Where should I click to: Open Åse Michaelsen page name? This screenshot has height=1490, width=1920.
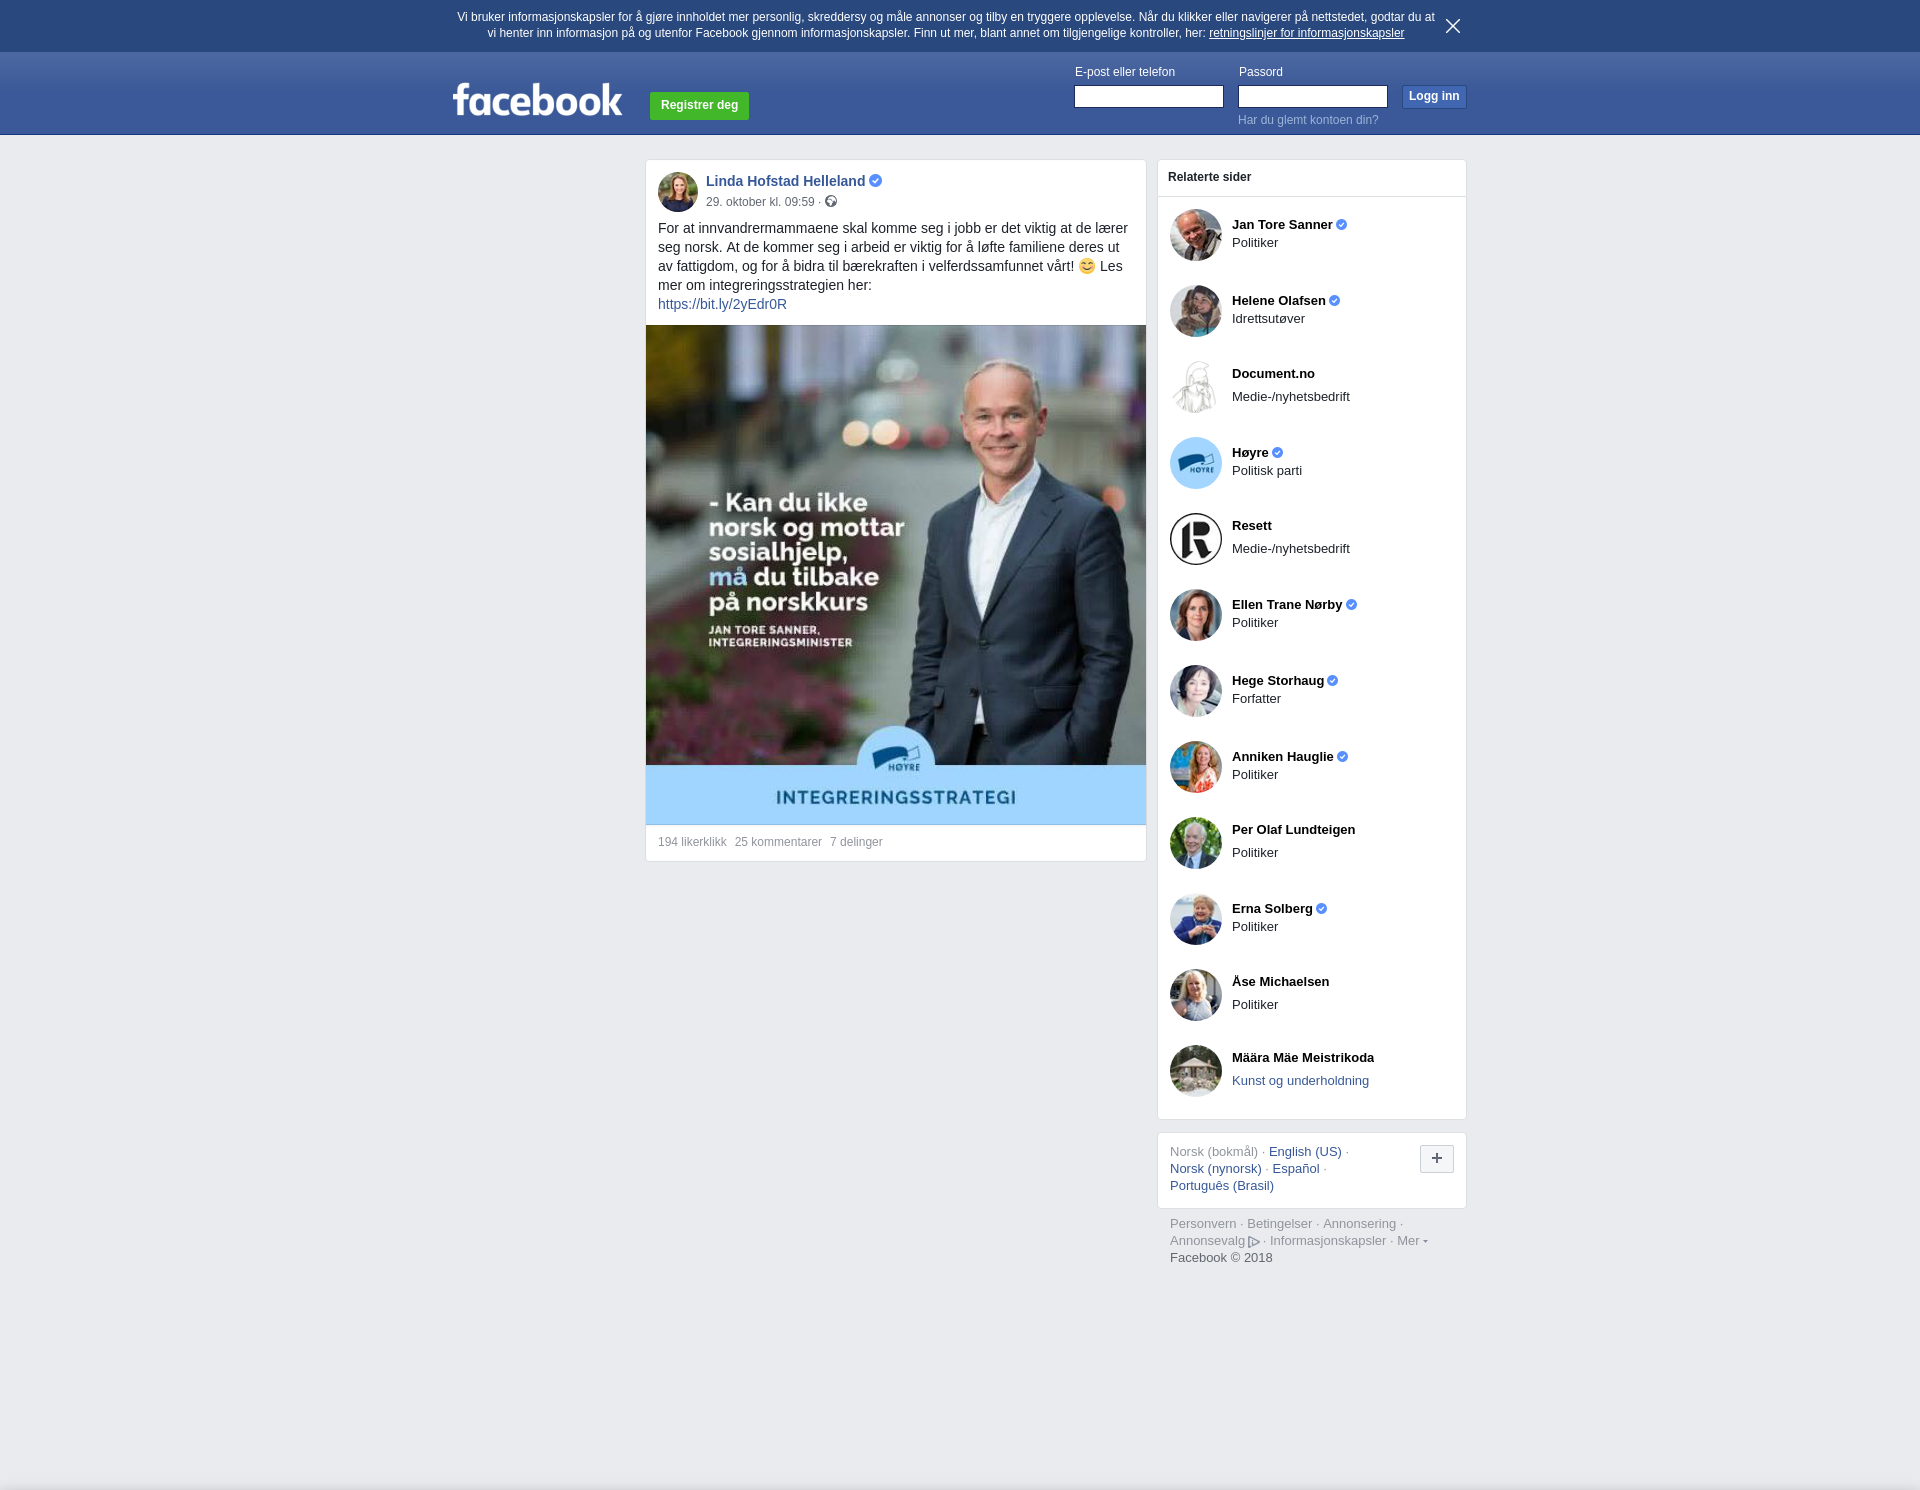click(x=1281, y=982)
